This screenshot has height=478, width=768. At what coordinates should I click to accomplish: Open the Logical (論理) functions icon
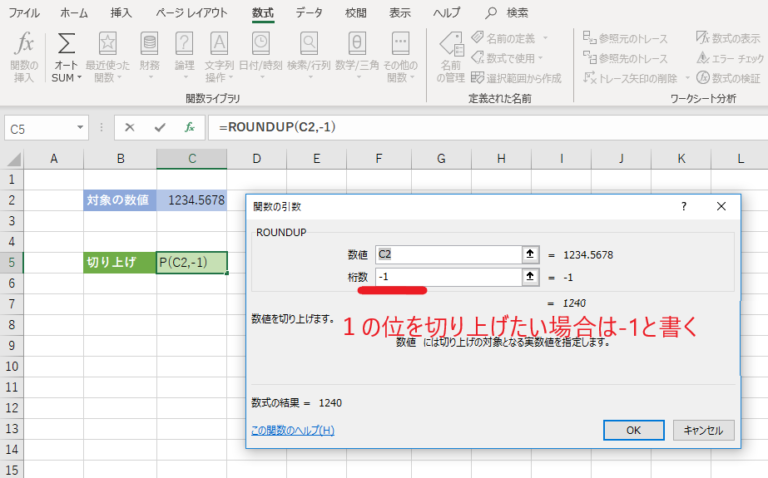coord(184,56)
